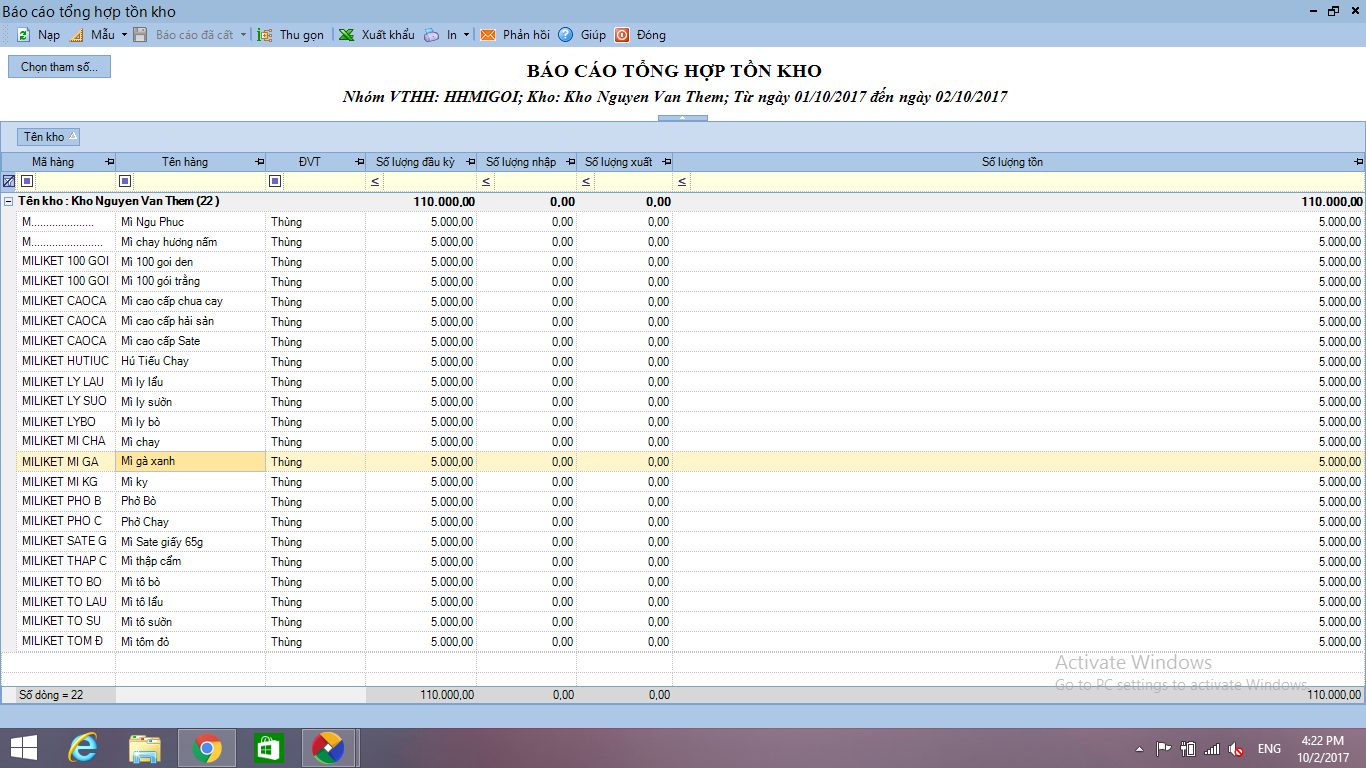This screenshot has width=1366, height=768.
Task: Open the Số lượng nhập ≤ filter operator
Action: [x=486, y=182]
